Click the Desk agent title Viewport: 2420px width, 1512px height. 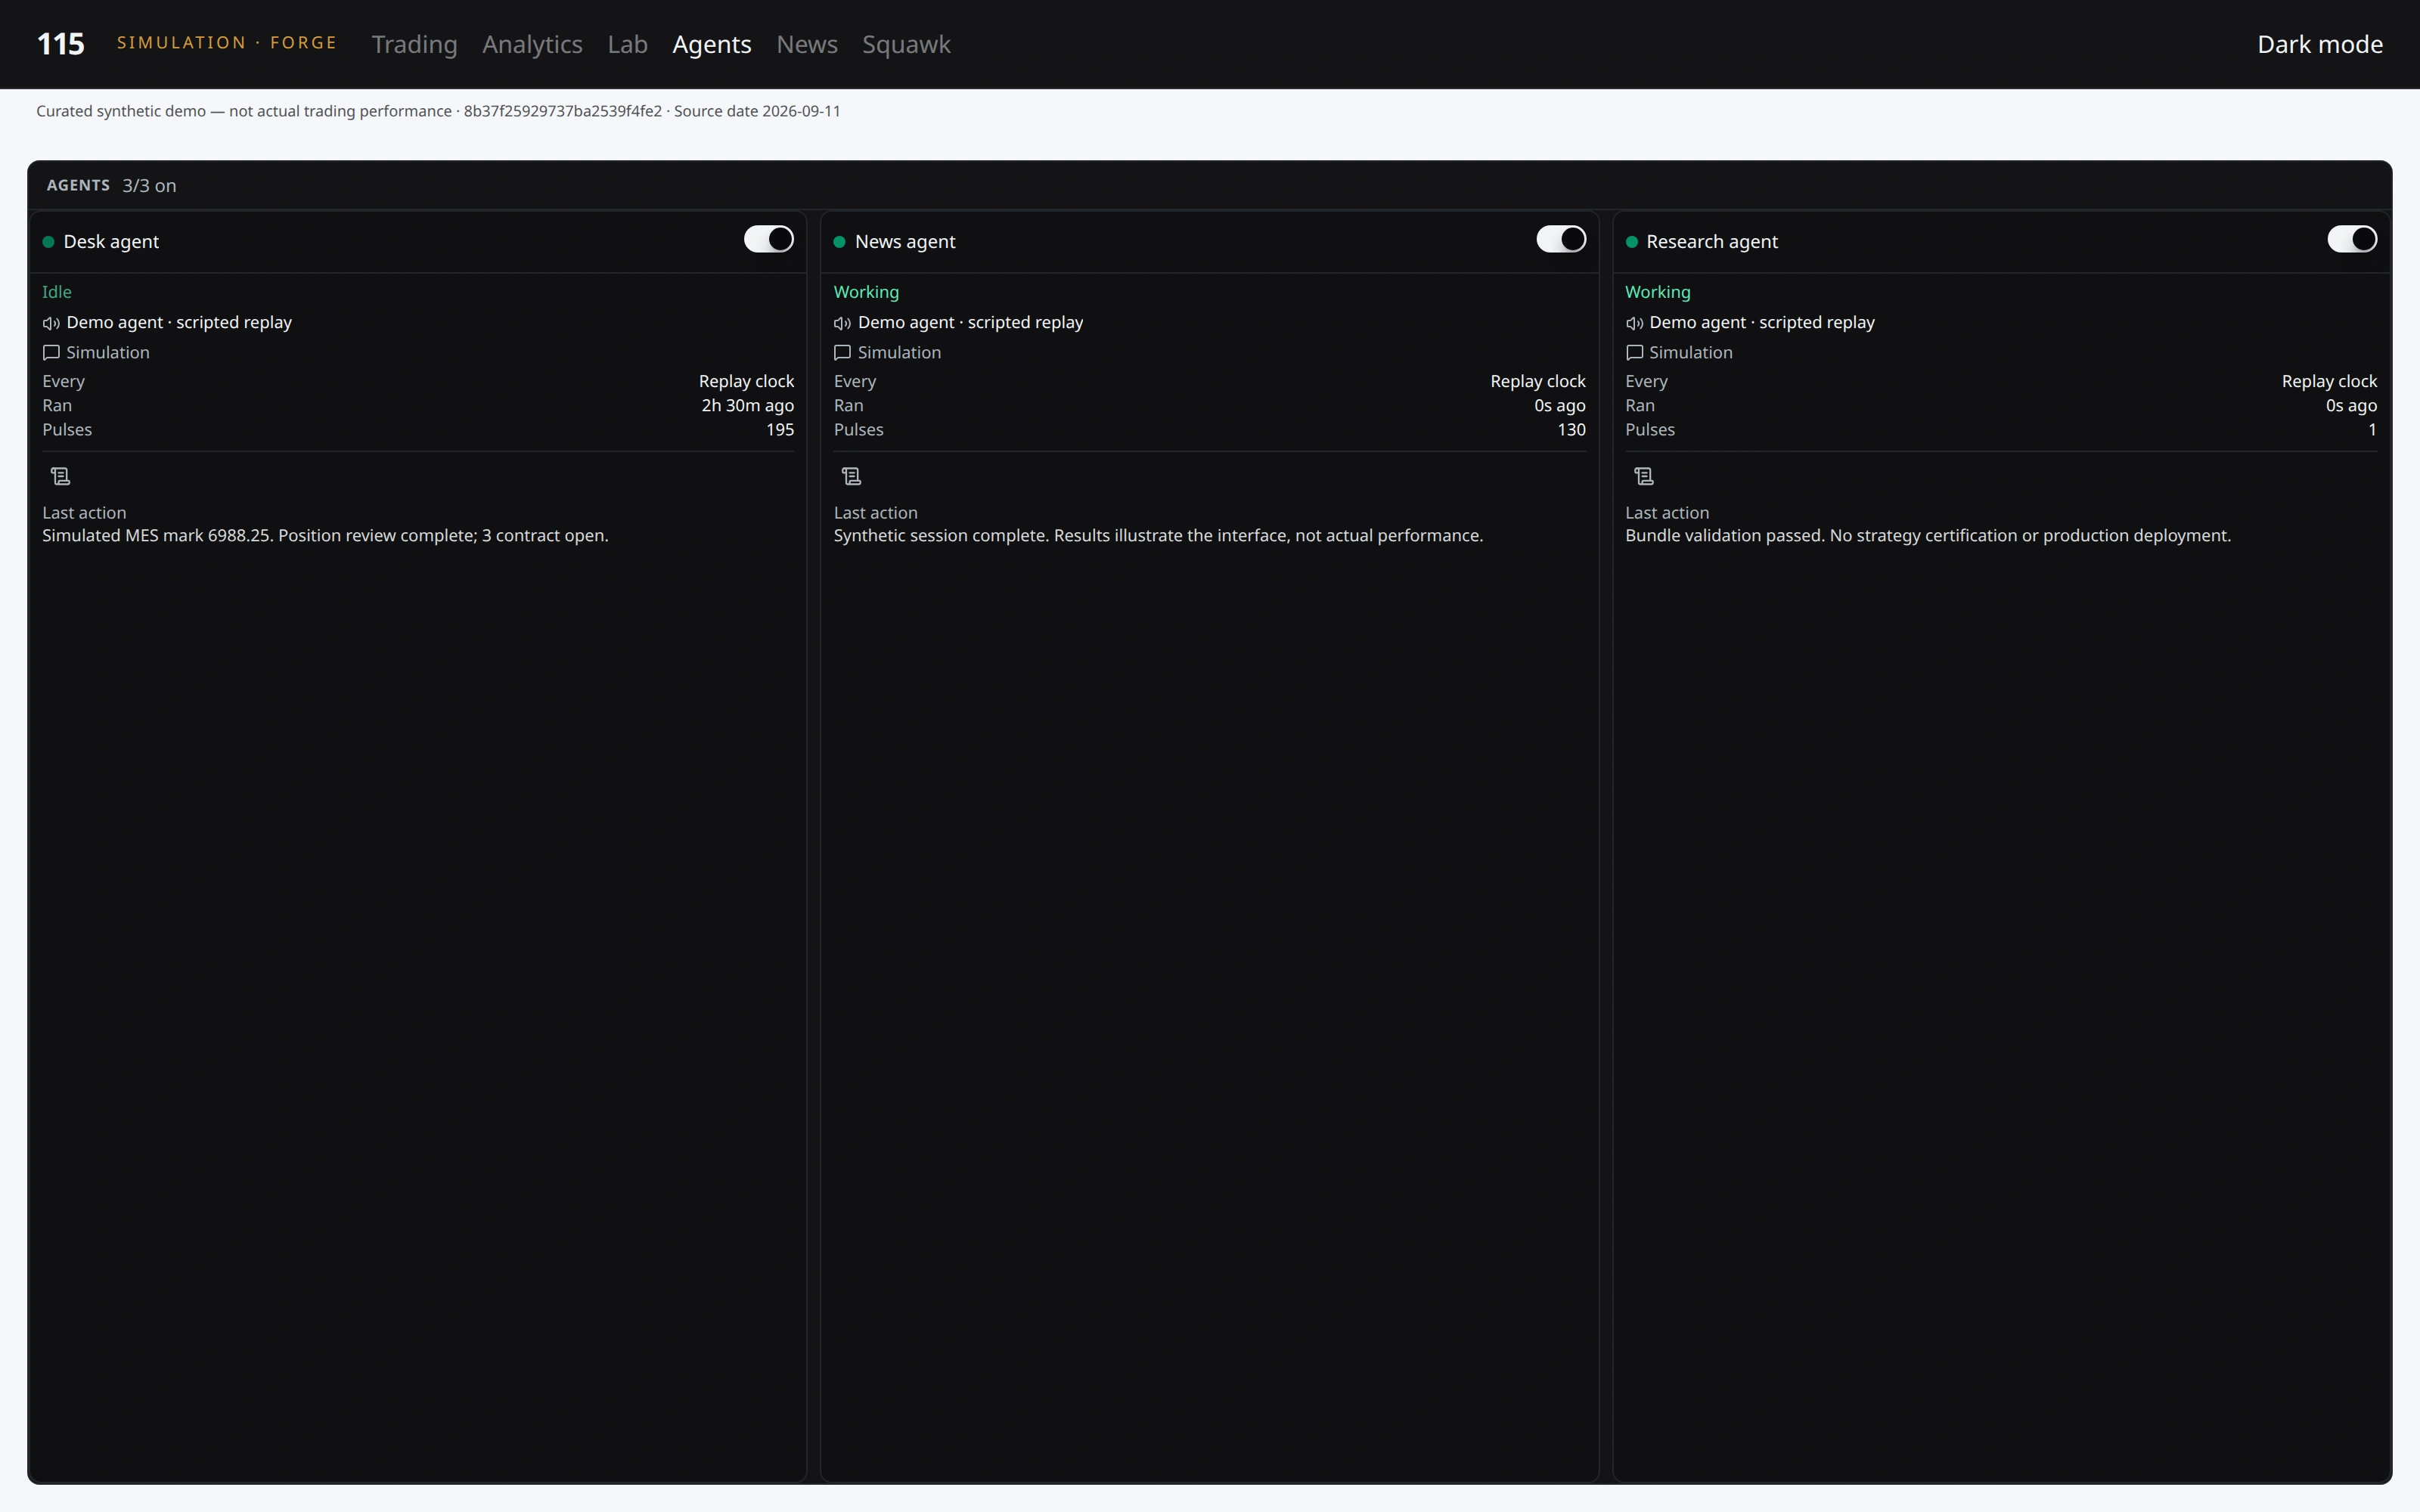pyautogui.click(x=111, y=242)
